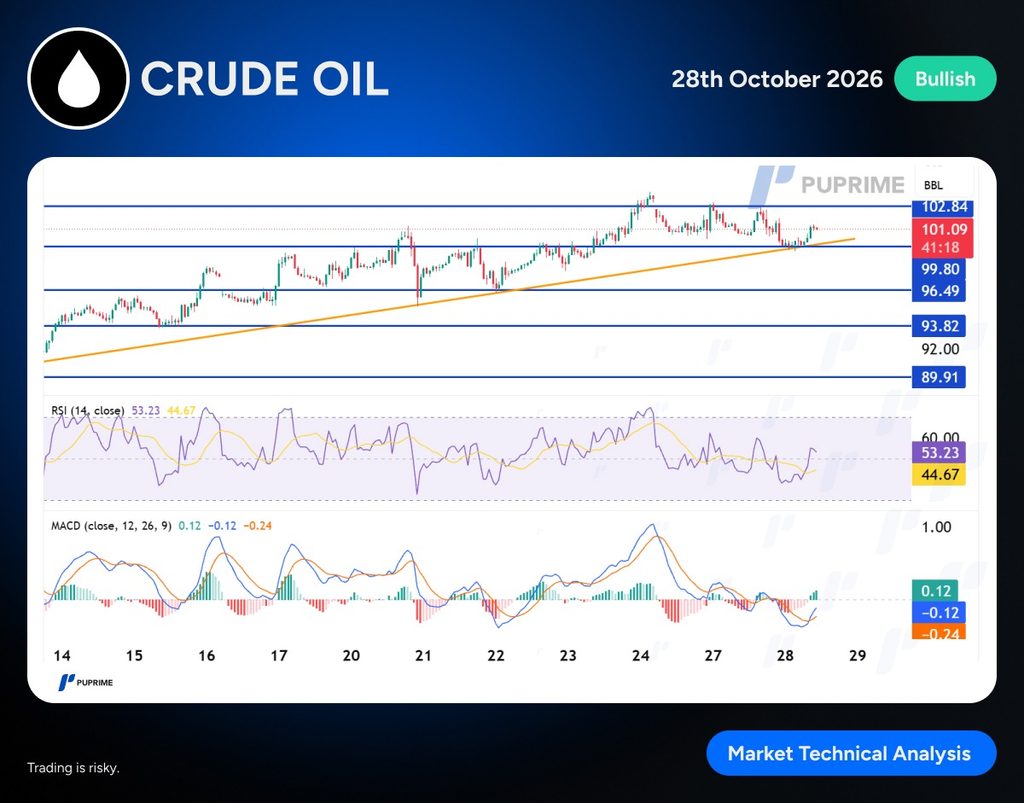This screenshot has width=1024, height=803.
Task: Select the 96.49 support level tag
Action: coord(938,291)
